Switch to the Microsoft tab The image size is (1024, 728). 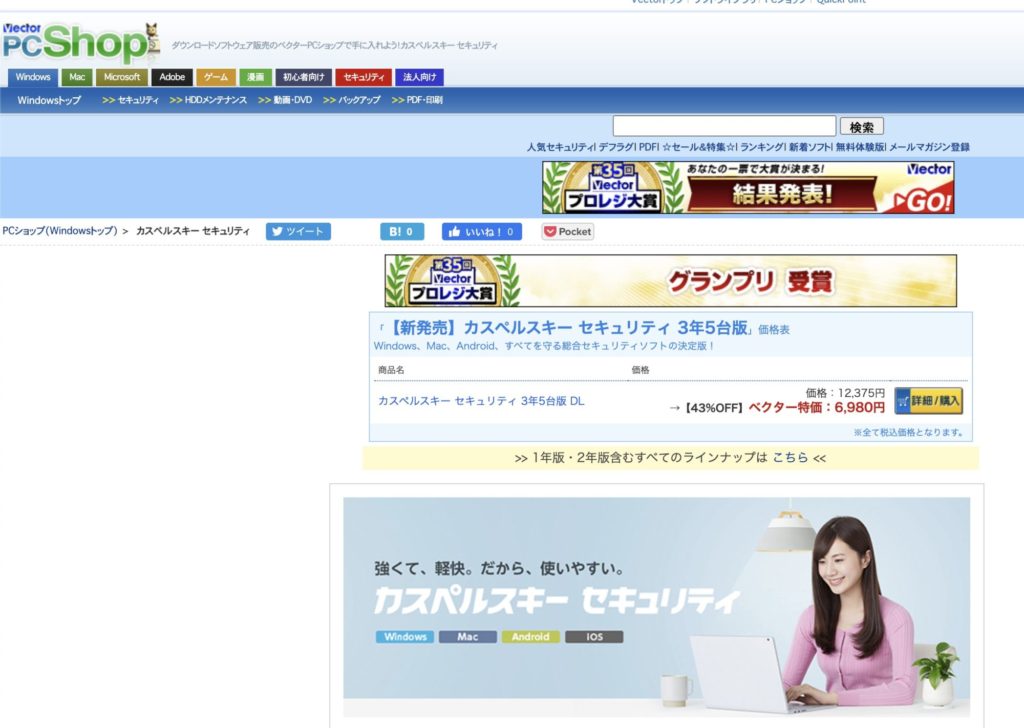(122, 77)
